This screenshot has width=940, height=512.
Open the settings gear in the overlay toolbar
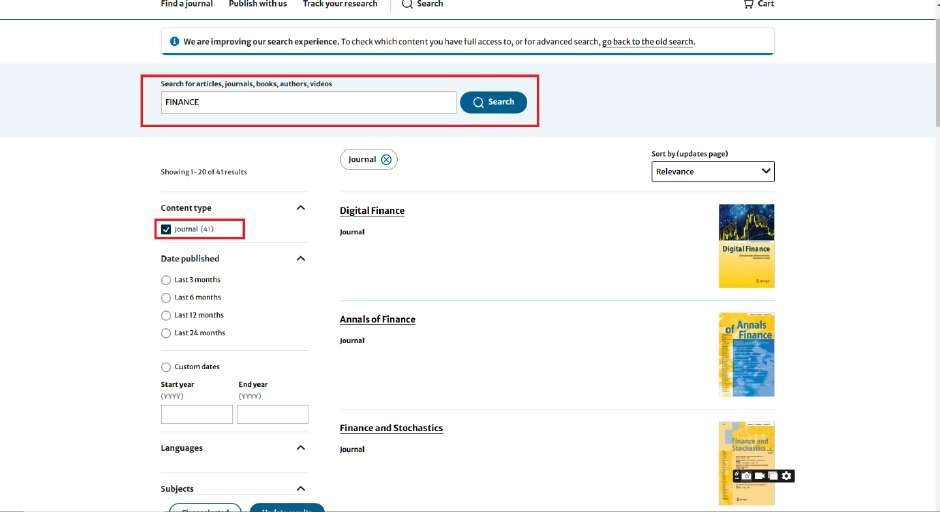[x=787, y=475]
